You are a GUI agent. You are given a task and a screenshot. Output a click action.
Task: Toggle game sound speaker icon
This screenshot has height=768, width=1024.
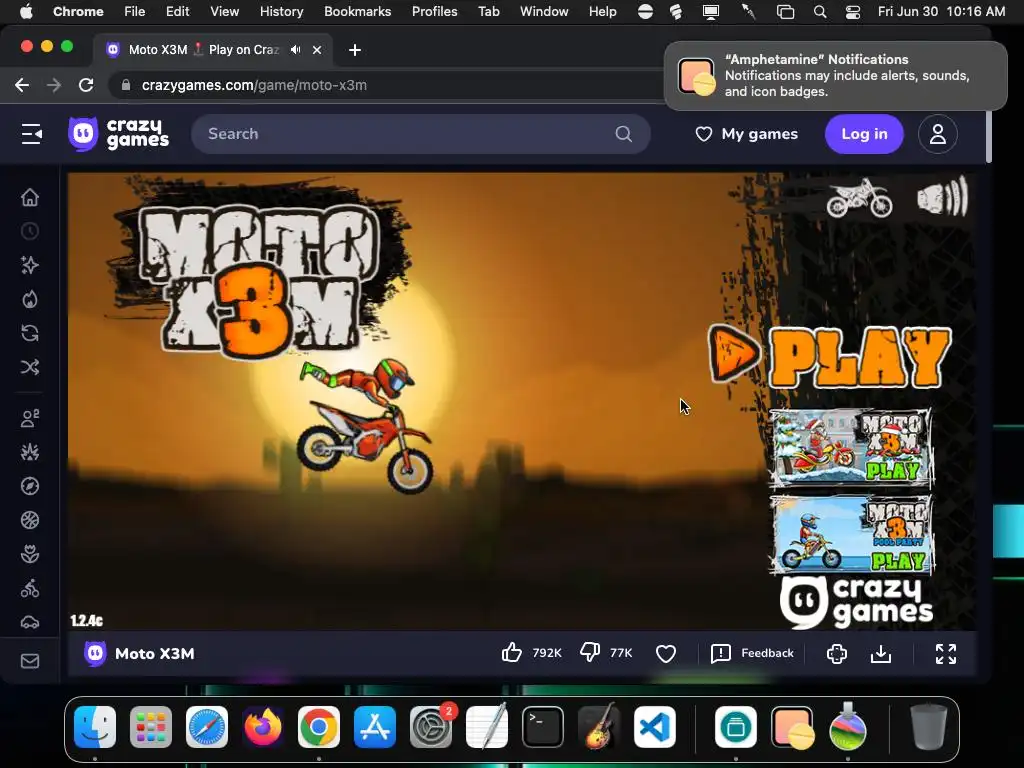[942, 197]
